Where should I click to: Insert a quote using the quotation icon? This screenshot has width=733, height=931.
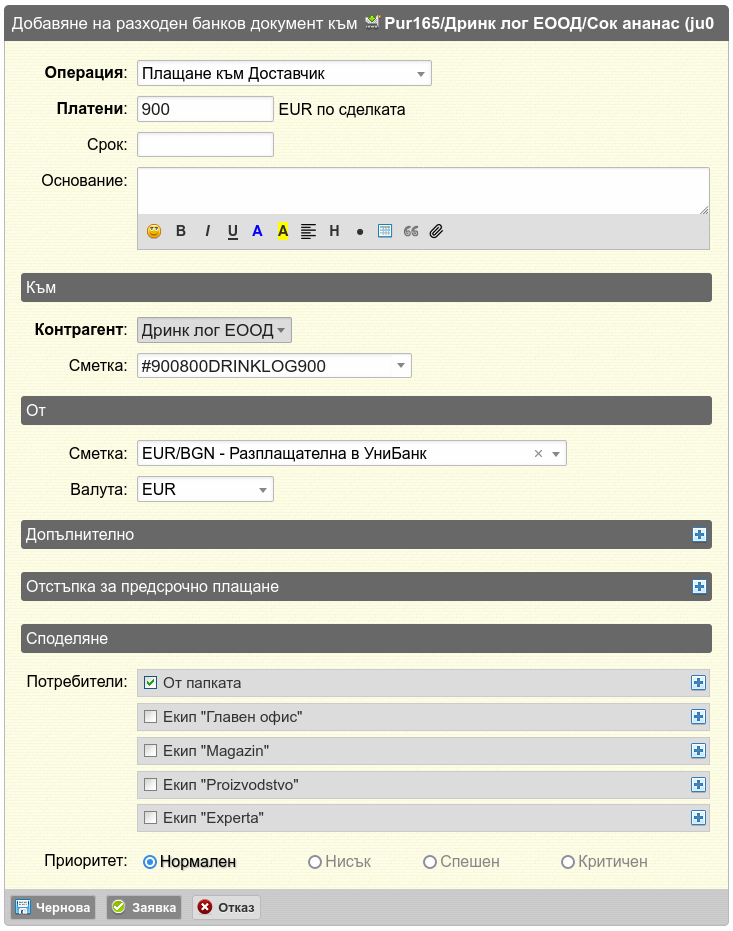click(x=411, y=231)
